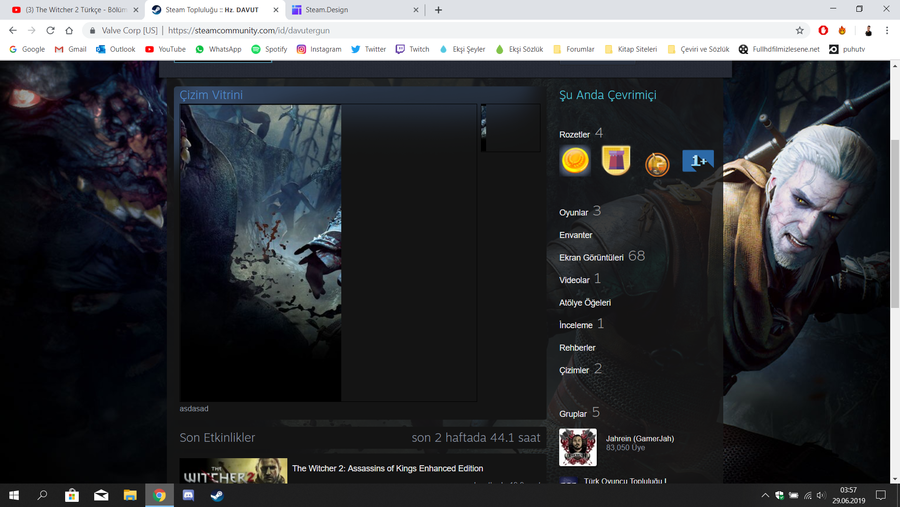The image size is (900, 507).
Task: Open the flame extension icon in toolbar
Action: pos(842,30)
